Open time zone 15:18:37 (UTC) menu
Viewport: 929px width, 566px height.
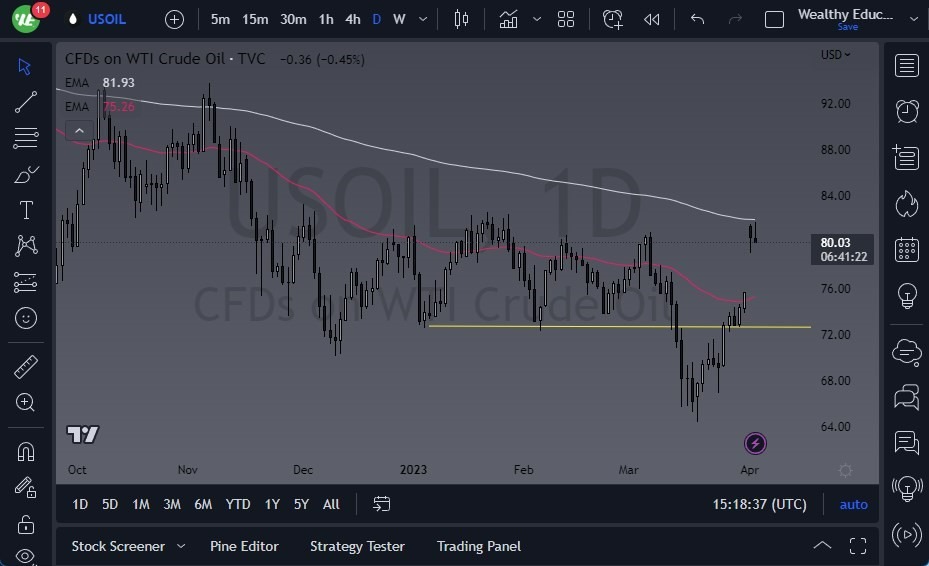(x=759, y=504)
